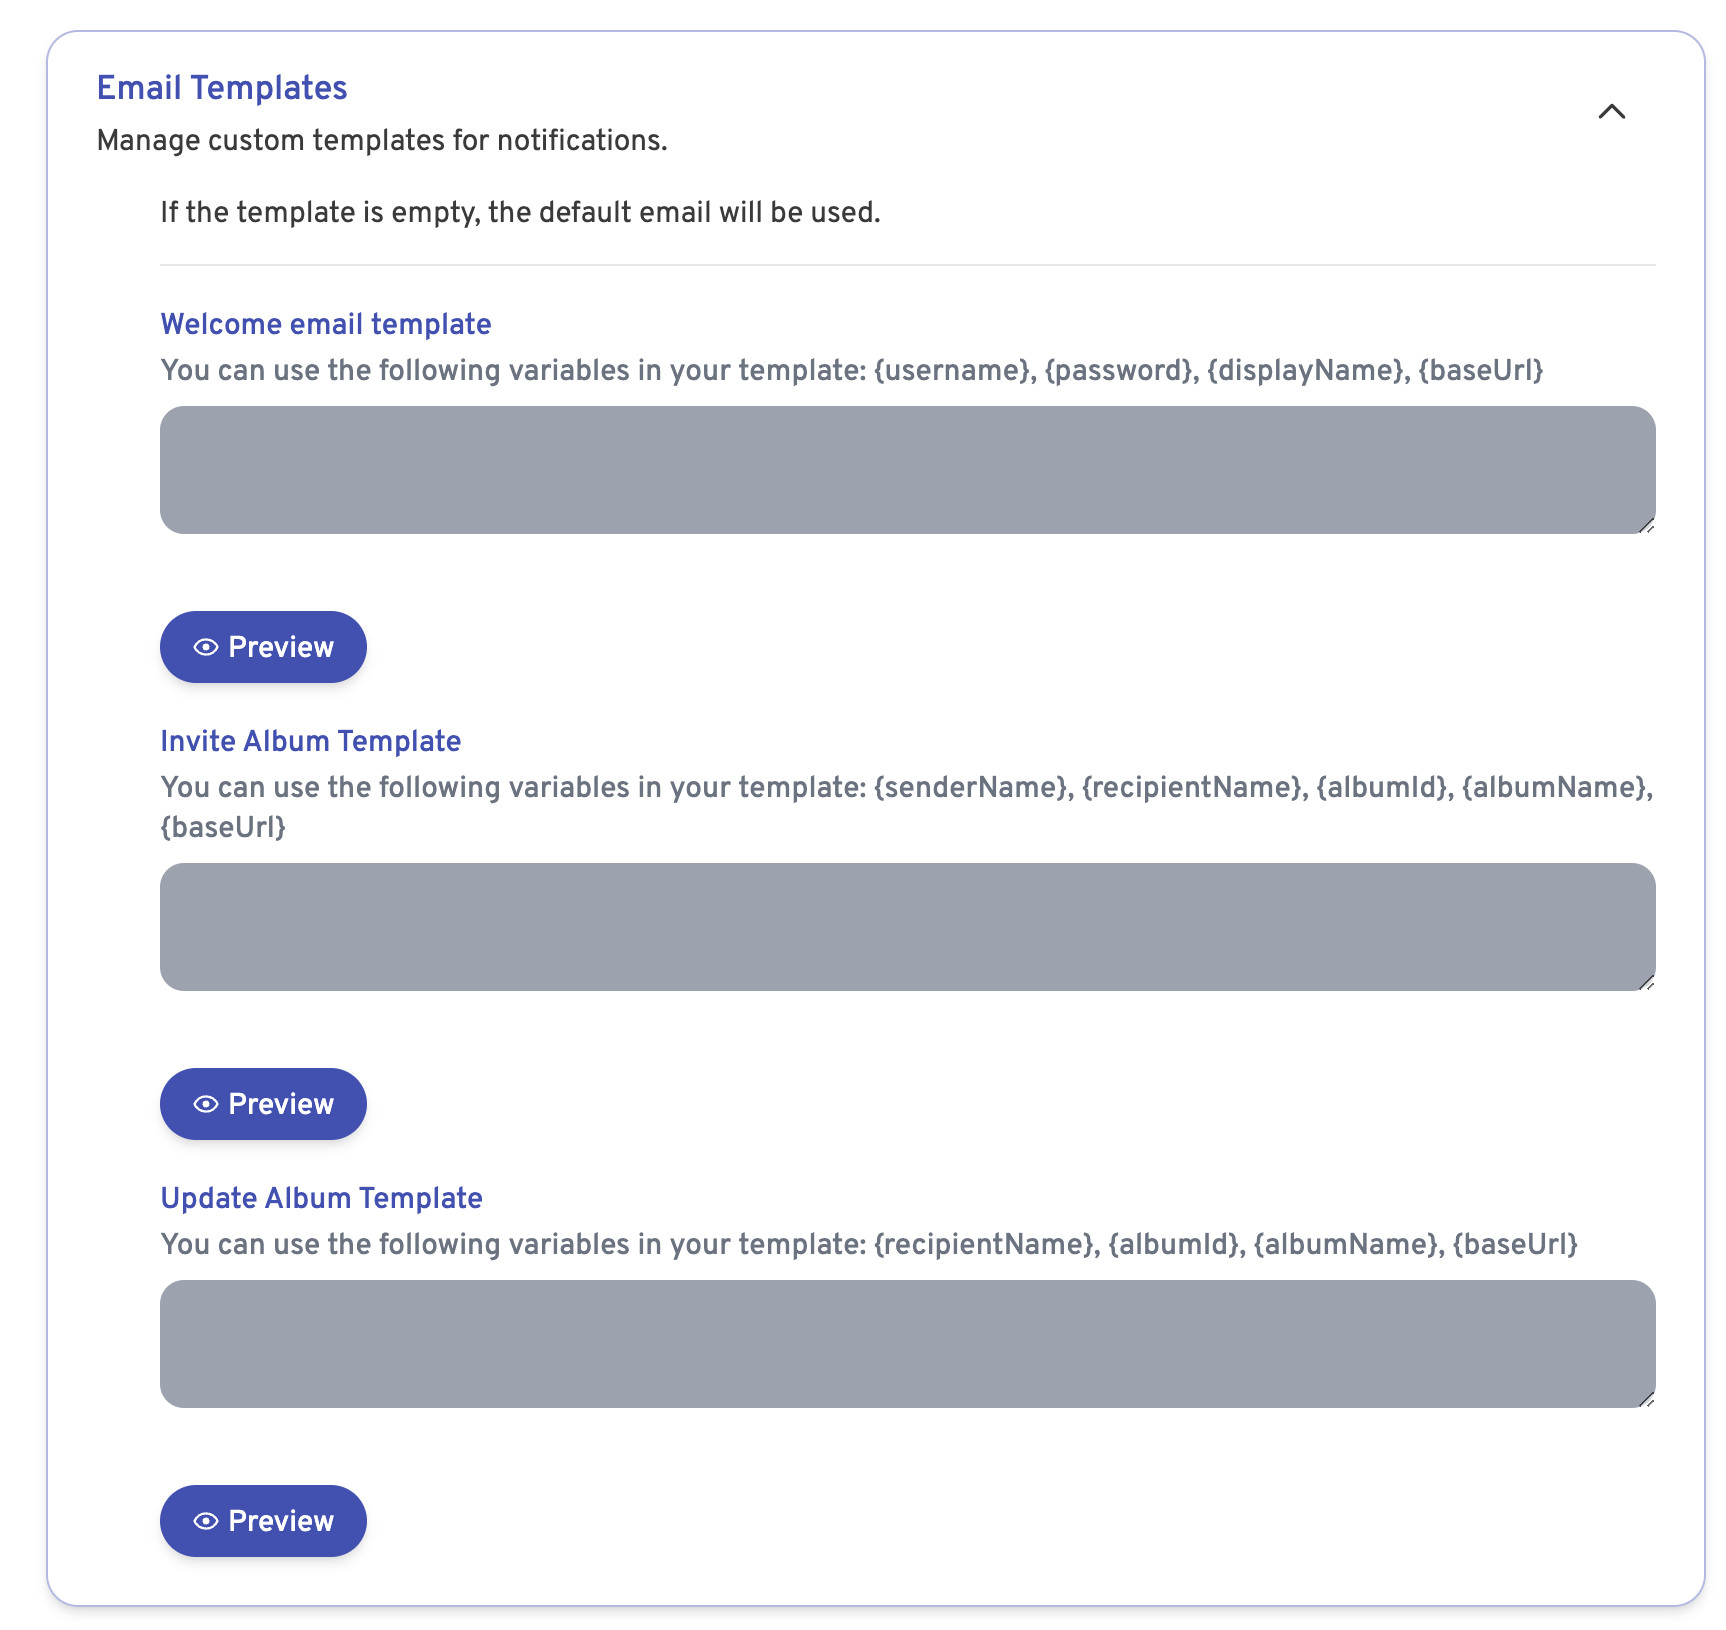The image size is (1726, 1630).
Task: Click the resize grip of Update Album textarea
Action: 1646,1399
